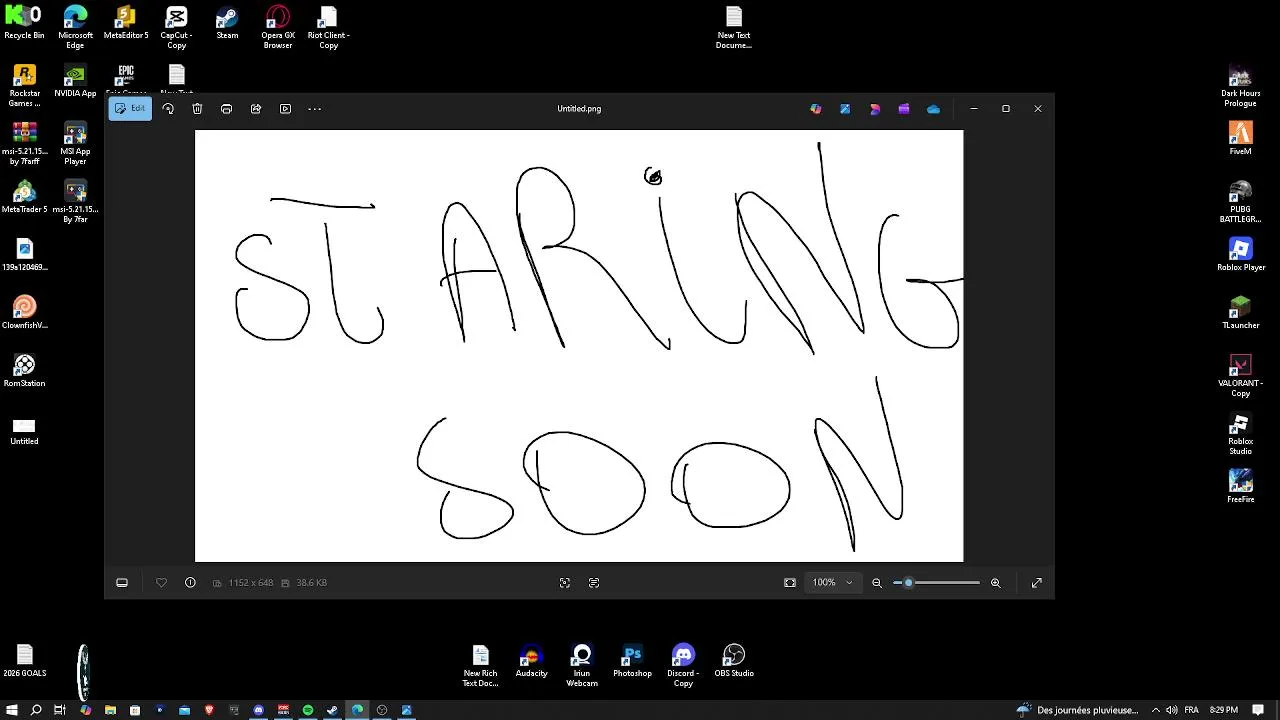Screen dimensions: 1280x720
Task: Mark the photo as favorite with heart
Action: 161,583
